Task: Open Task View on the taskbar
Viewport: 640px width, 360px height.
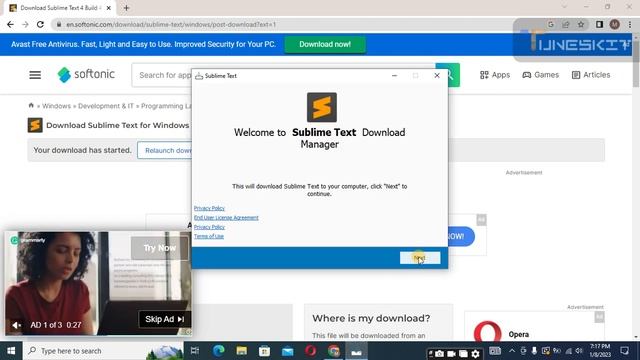Action: pos(195,351)
